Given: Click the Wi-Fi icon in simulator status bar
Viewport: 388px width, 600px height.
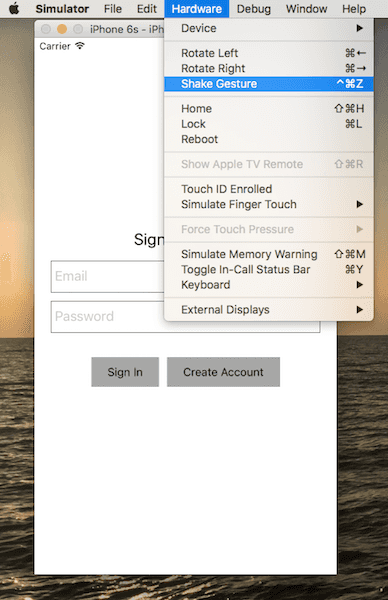Looking at the screenshot, I should click(x=80, y=46).
